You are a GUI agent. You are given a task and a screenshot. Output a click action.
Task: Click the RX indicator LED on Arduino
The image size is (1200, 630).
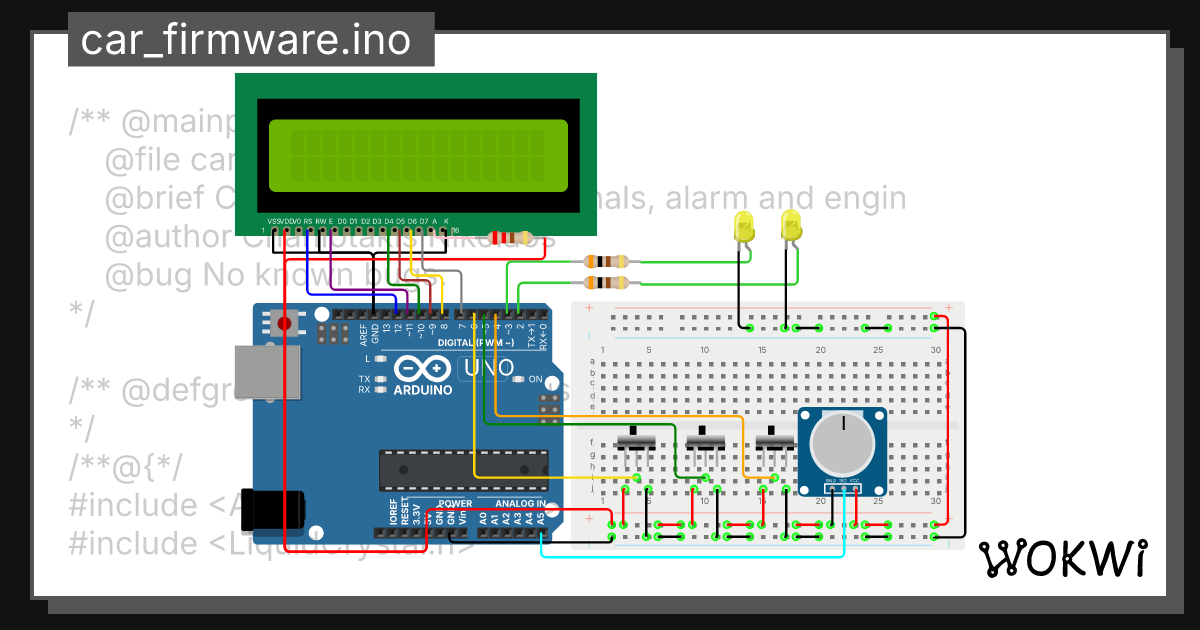(379, 390)
